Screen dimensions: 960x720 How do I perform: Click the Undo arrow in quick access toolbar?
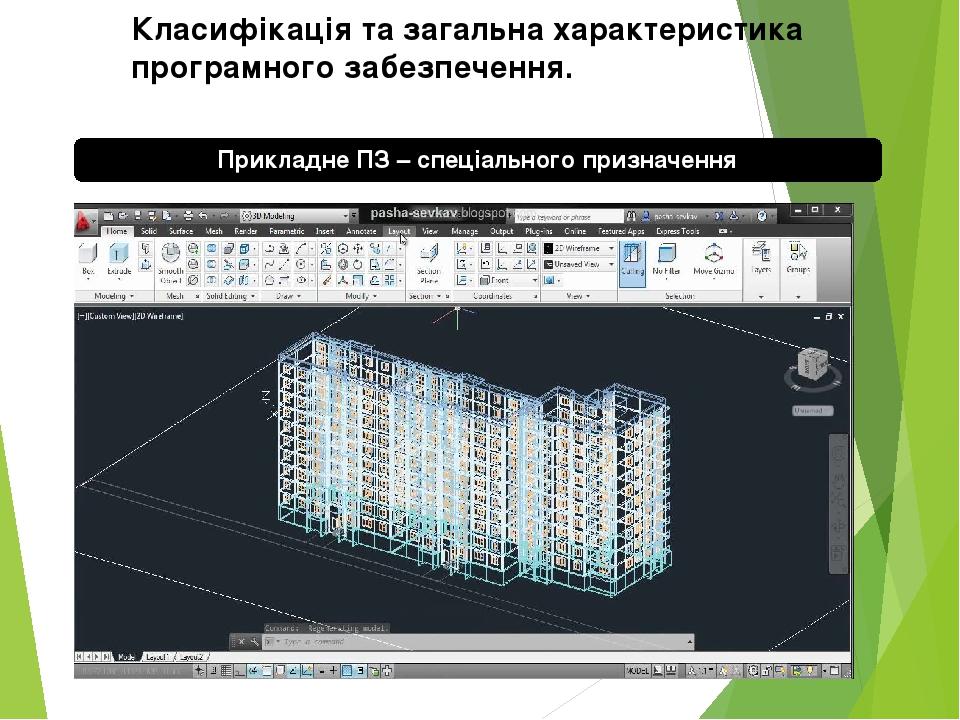coord(203,216)
